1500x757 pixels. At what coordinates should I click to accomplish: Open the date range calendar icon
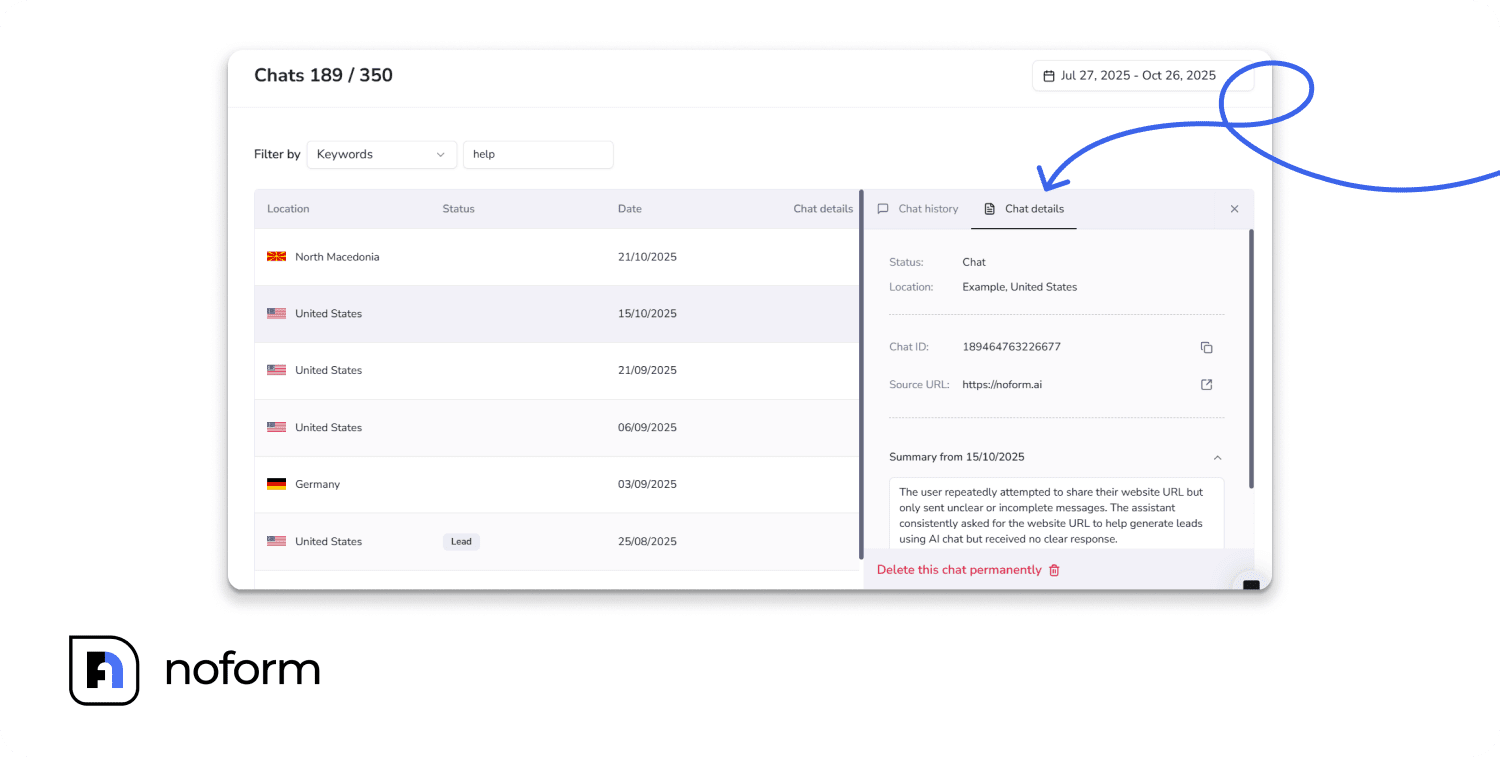[1048, 75]
